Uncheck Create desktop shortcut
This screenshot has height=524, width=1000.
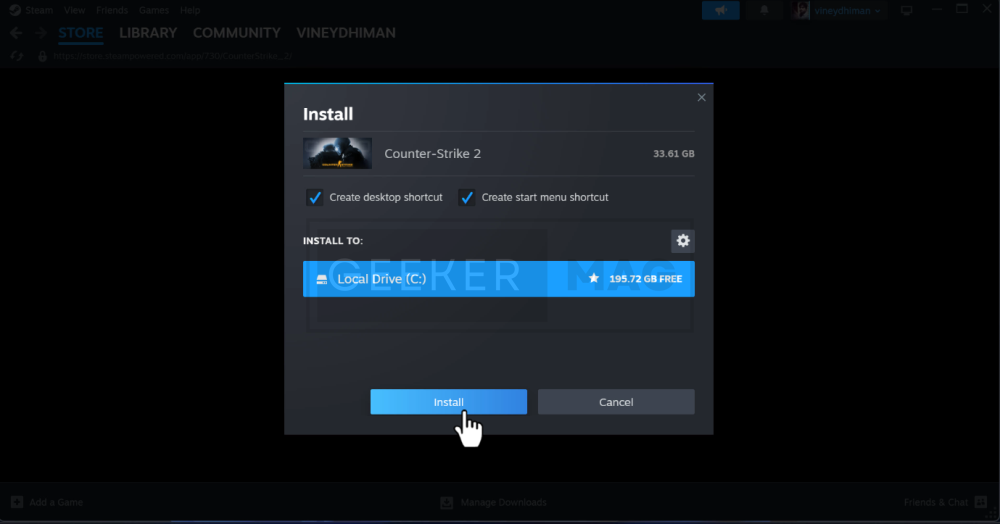tap(314, 198)
